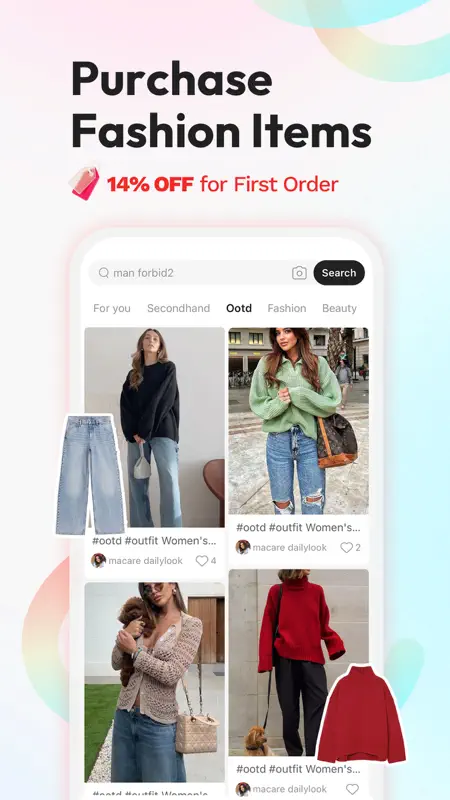Open macare dailylook avatar under green sweater post
The height and width of the screenshot is (800, 450).
pyautogui.click(x=243, y=547)
